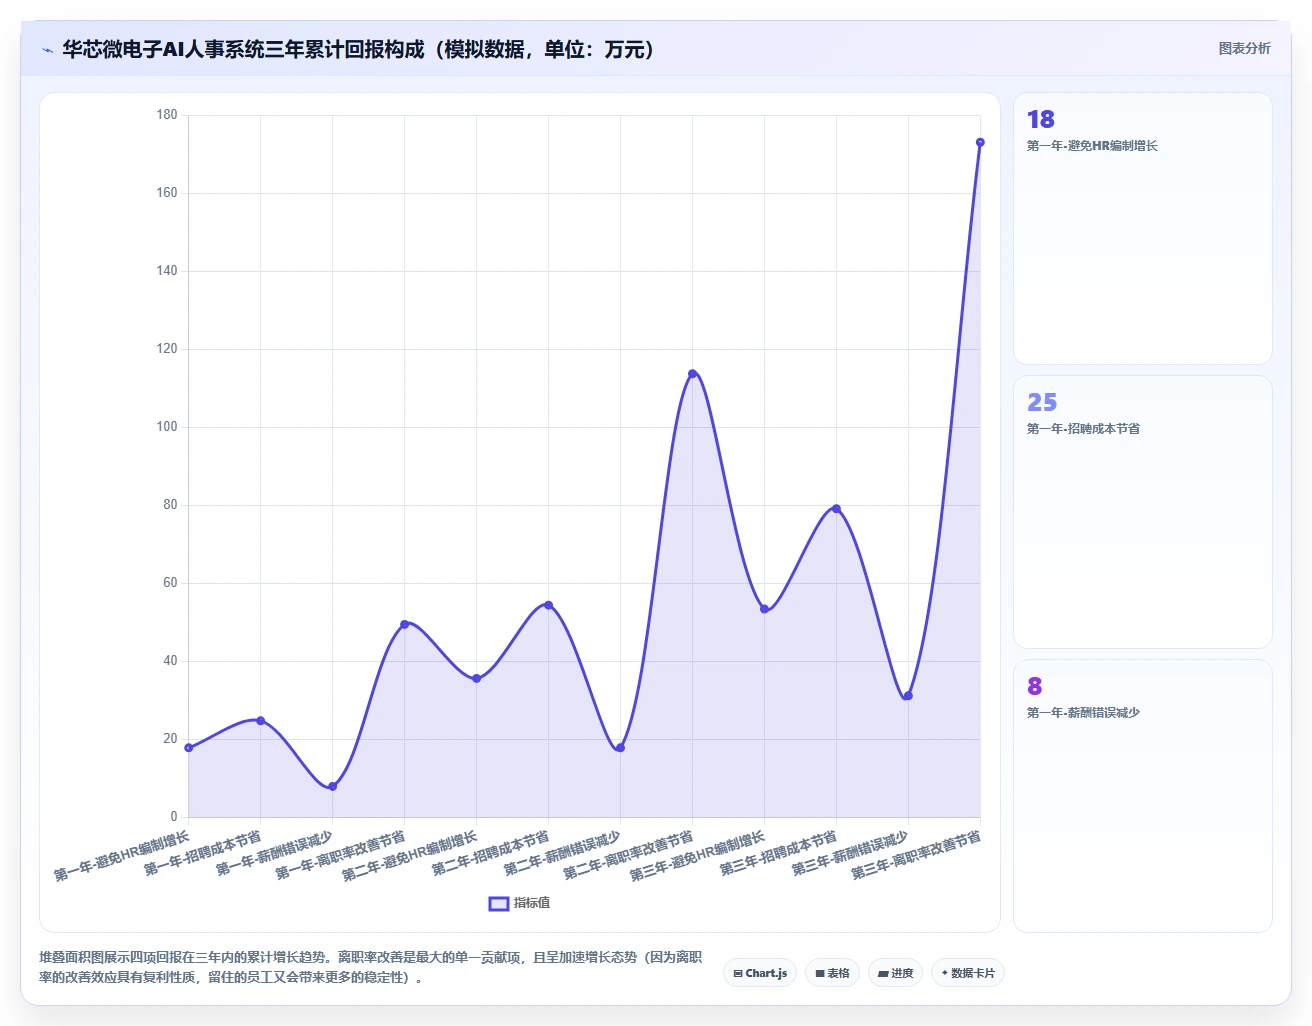The height and width of the screenshot is (1026, 1312).
Task: Click the x-axis label 第一年-避免HR编制增长
Action: point(121,856)
